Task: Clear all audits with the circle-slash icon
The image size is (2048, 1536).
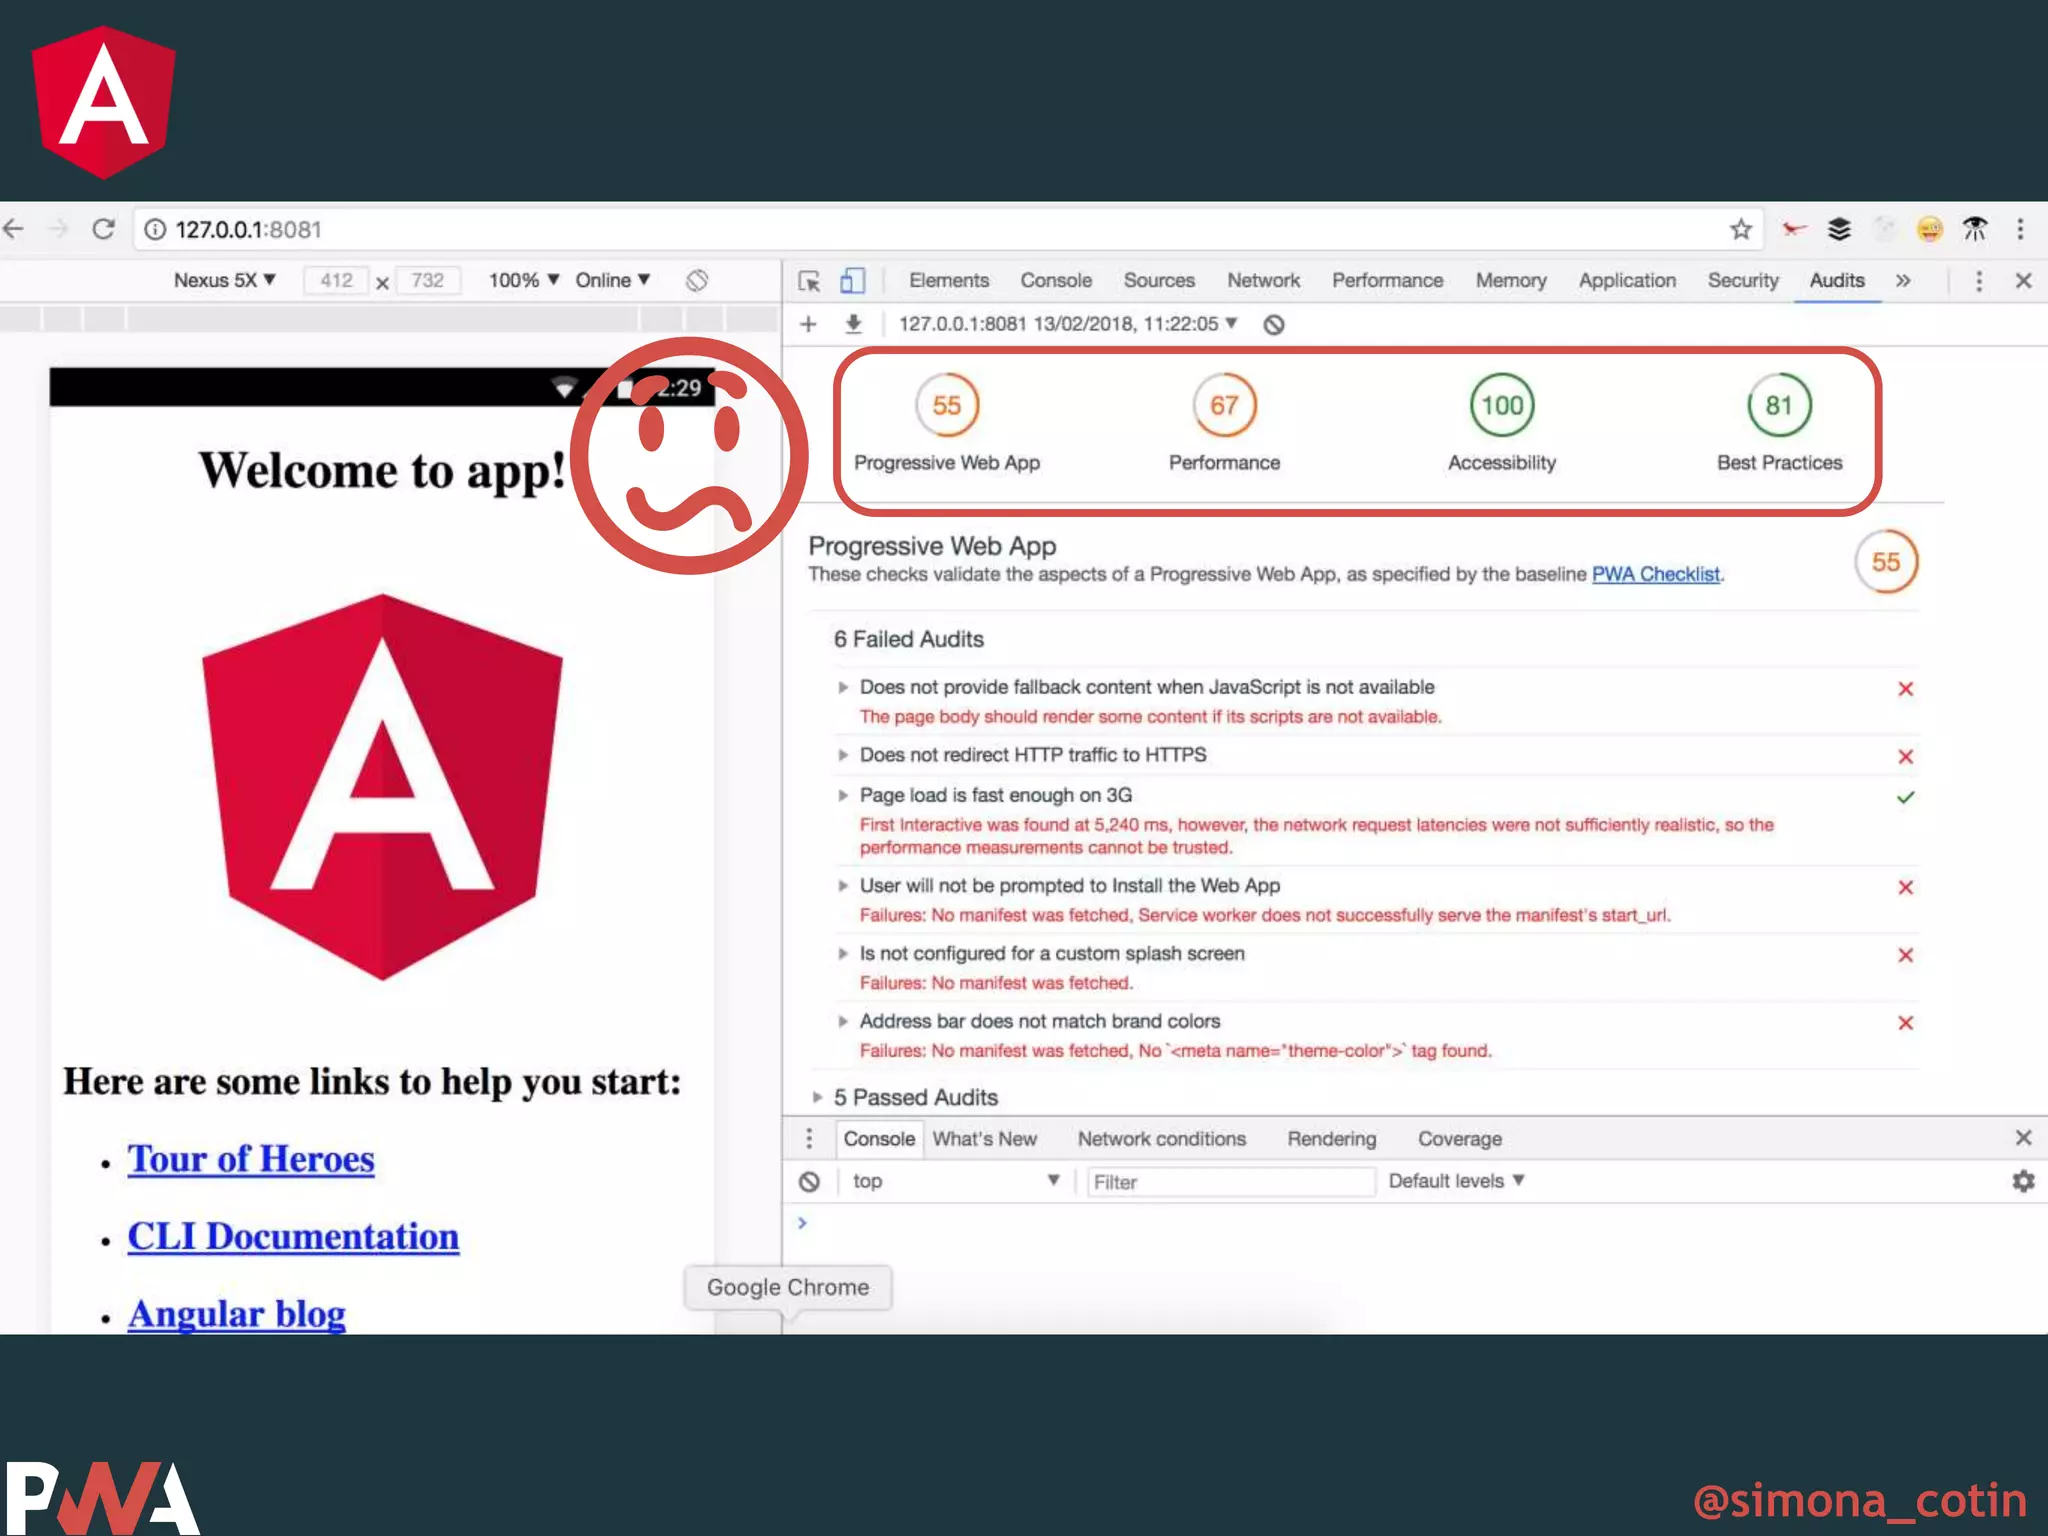Action: pyautogui.click(x=1273, y=325)
